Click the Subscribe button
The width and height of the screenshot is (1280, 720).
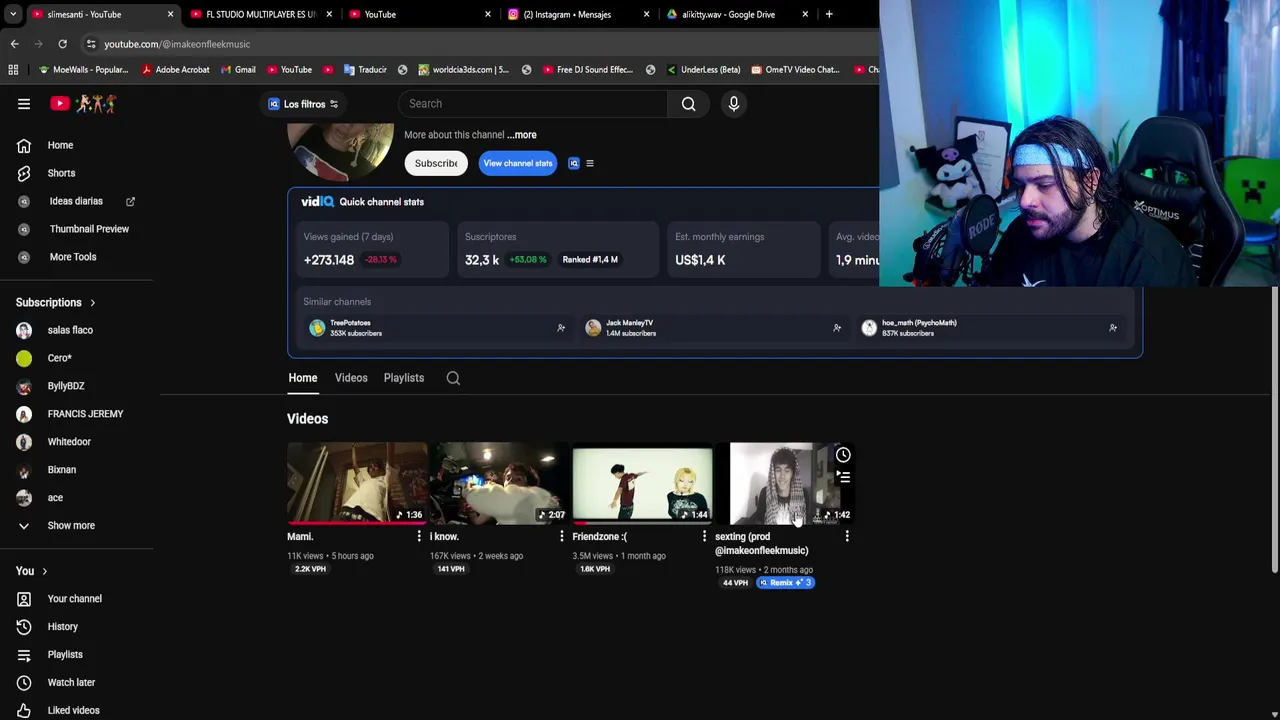(436, 163)
